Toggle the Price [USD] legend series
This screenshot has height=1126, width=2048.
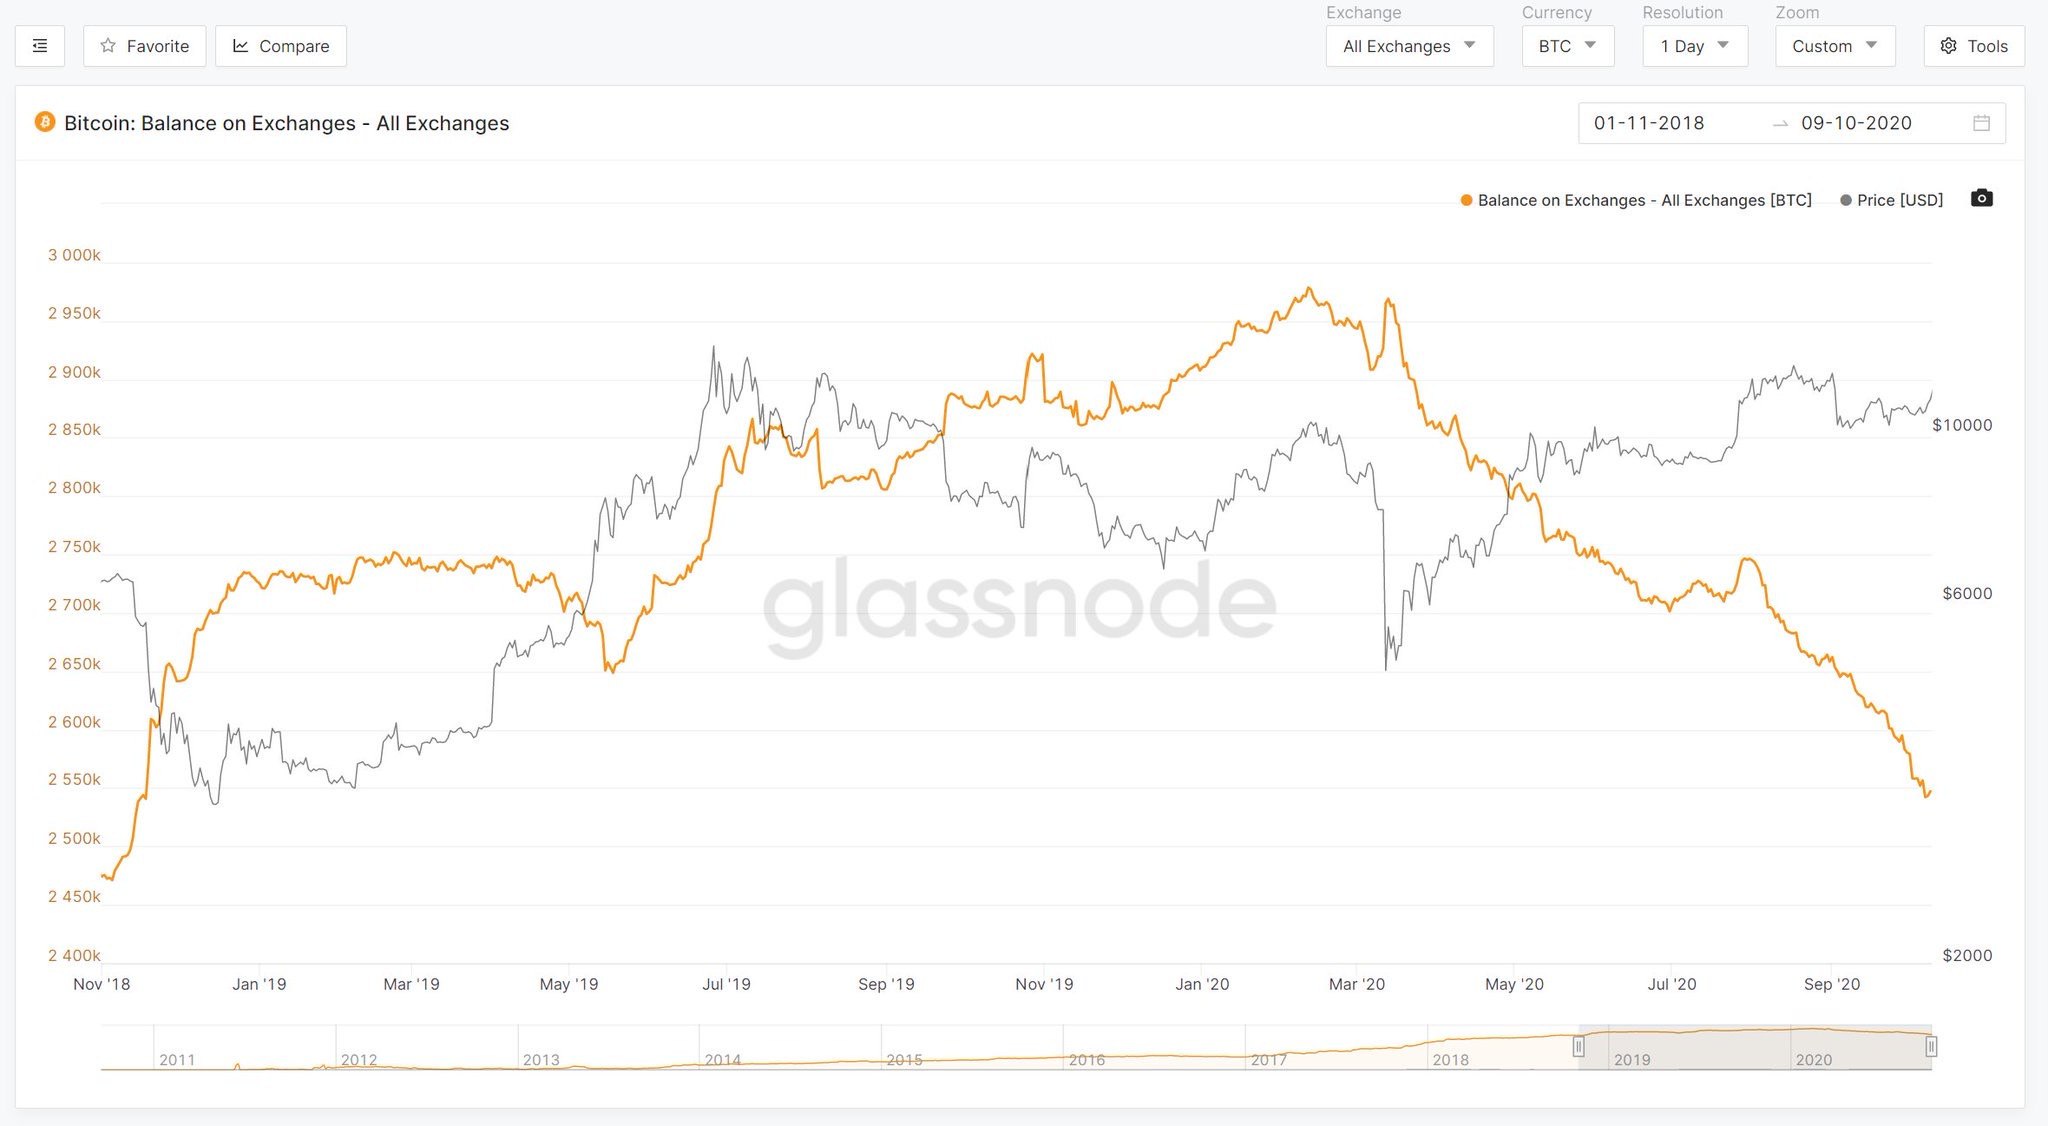[x=1899, y=200]
